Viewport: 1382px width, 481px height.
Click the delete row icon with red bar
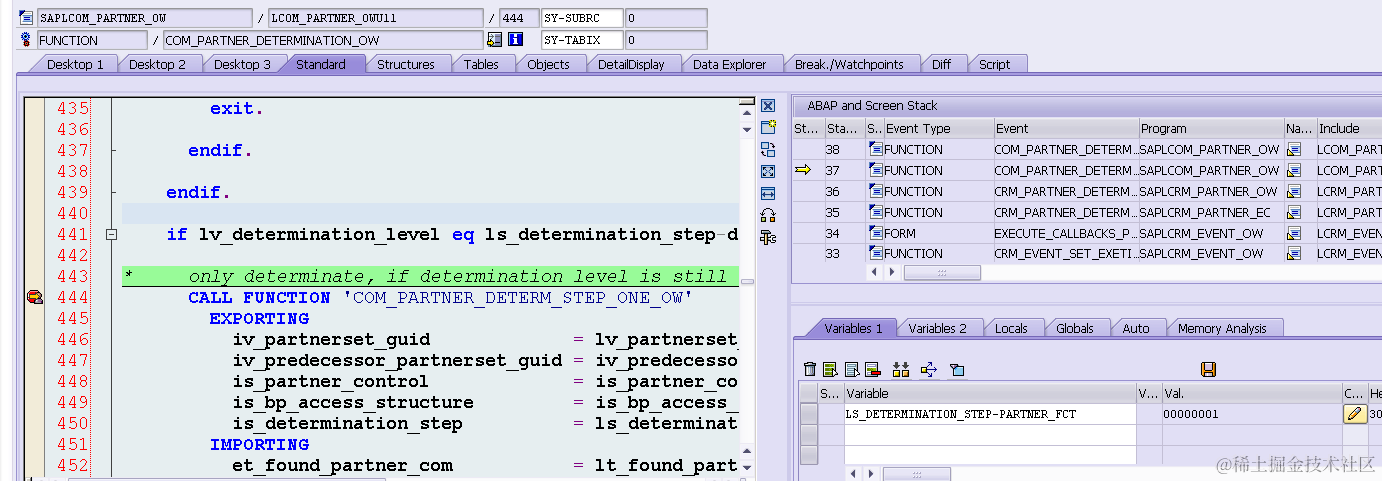point(872,370)
